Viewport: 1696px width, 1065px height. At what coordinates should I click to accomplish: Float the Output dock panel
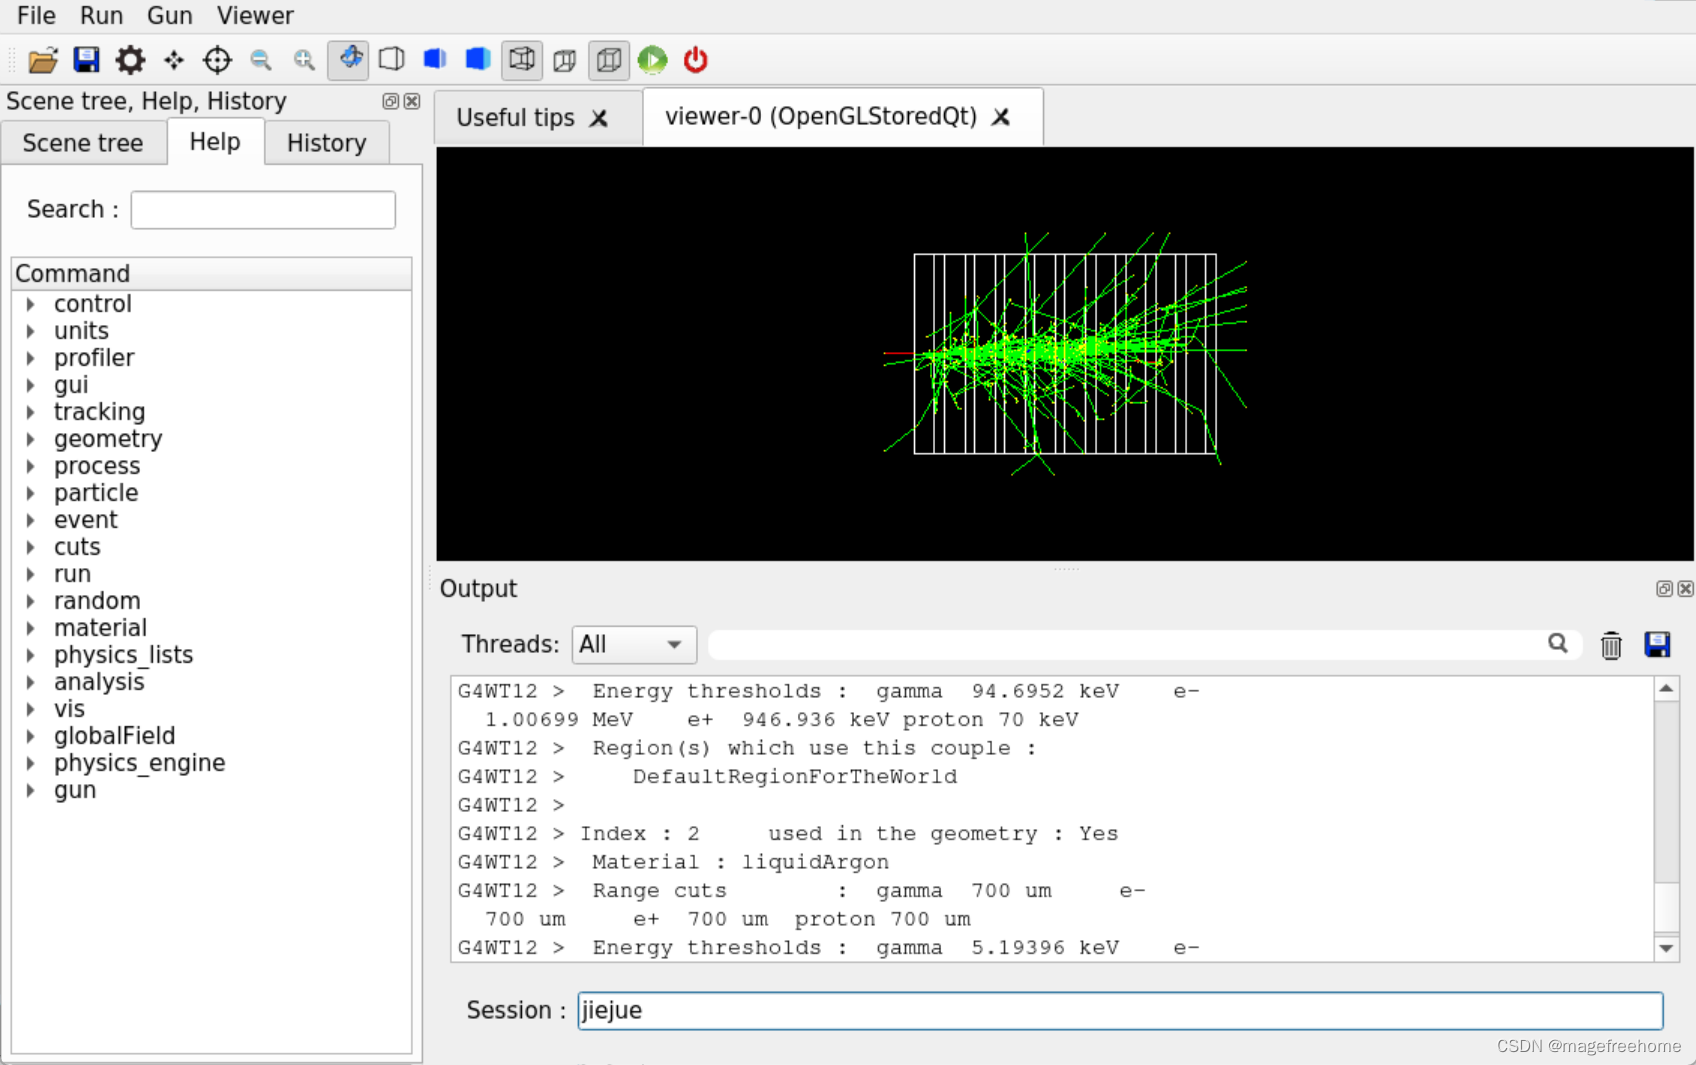click(x=1664, y=589)
